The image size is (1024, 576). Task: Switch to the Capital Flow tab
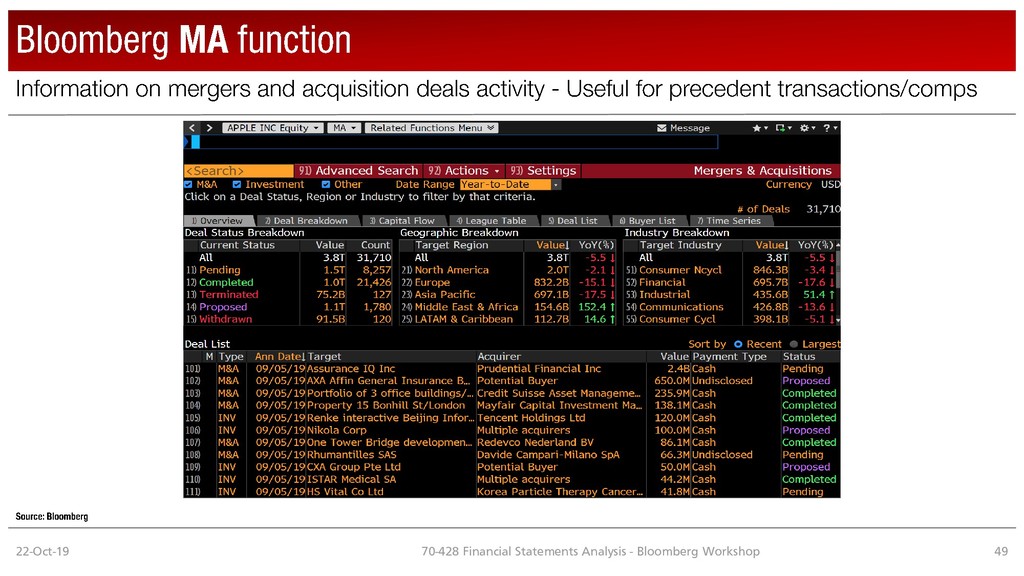(402, 221)
